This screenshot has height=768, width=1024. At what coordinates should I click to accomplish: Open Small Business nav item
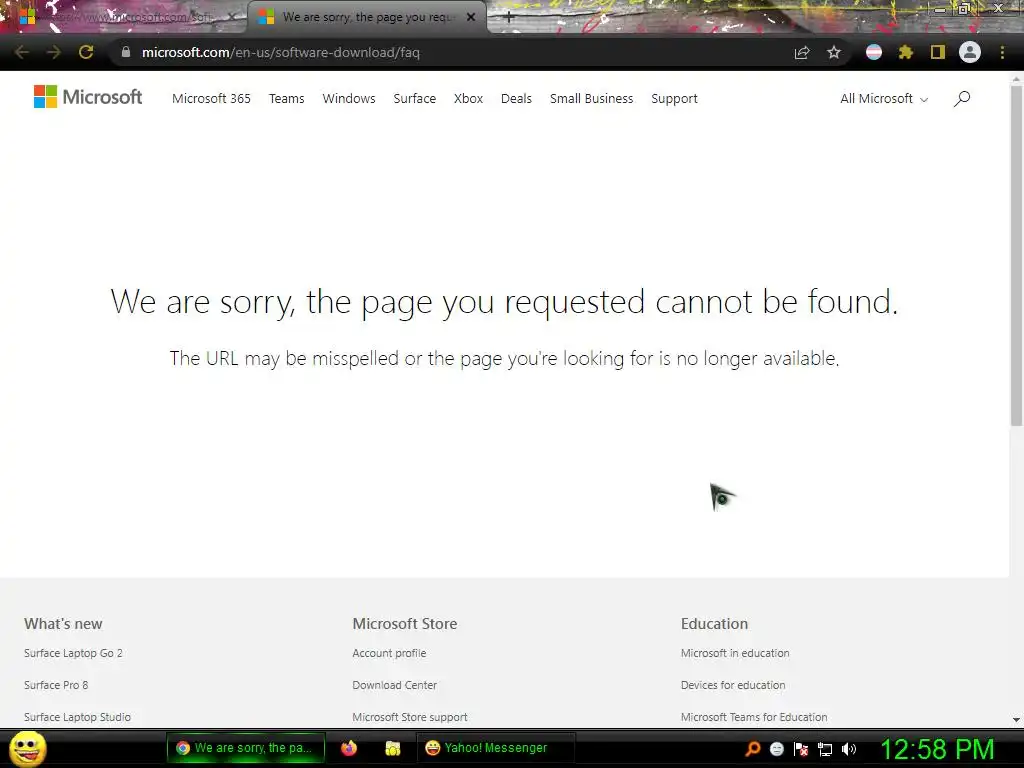(x=591, y=99)
